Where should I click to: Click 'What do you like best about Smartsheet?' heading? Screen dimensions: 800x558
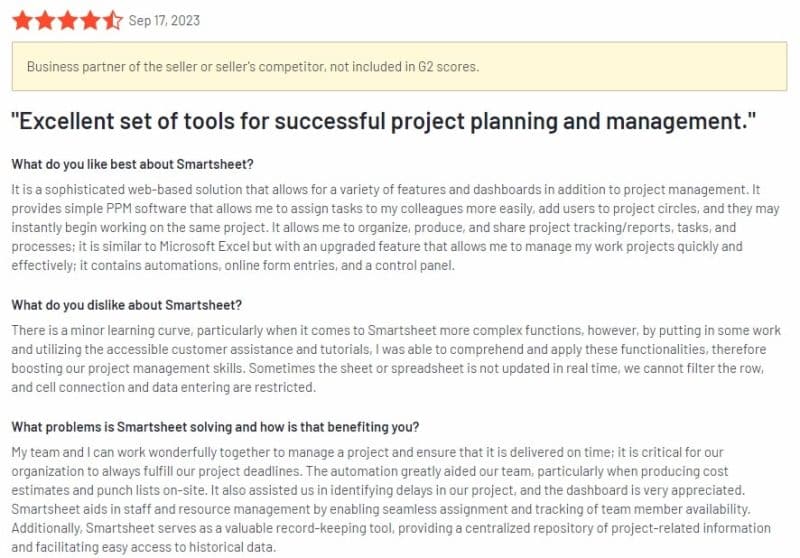click(x=133, y=164)
